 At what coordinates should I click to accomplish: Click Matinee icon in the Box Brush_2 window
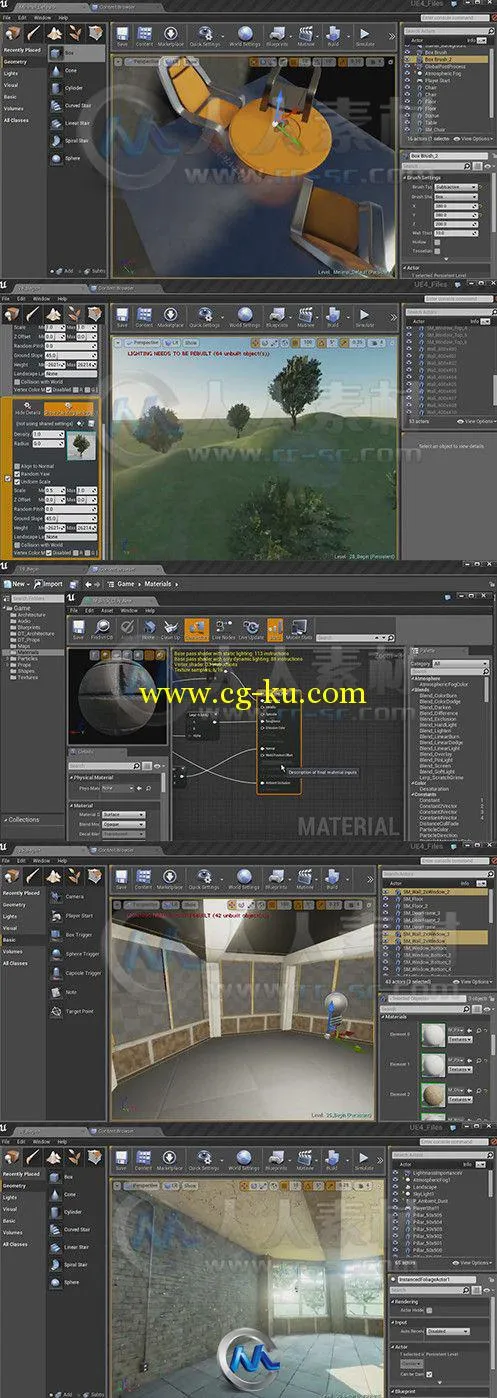pyautogui.click(x=306, y=35)
